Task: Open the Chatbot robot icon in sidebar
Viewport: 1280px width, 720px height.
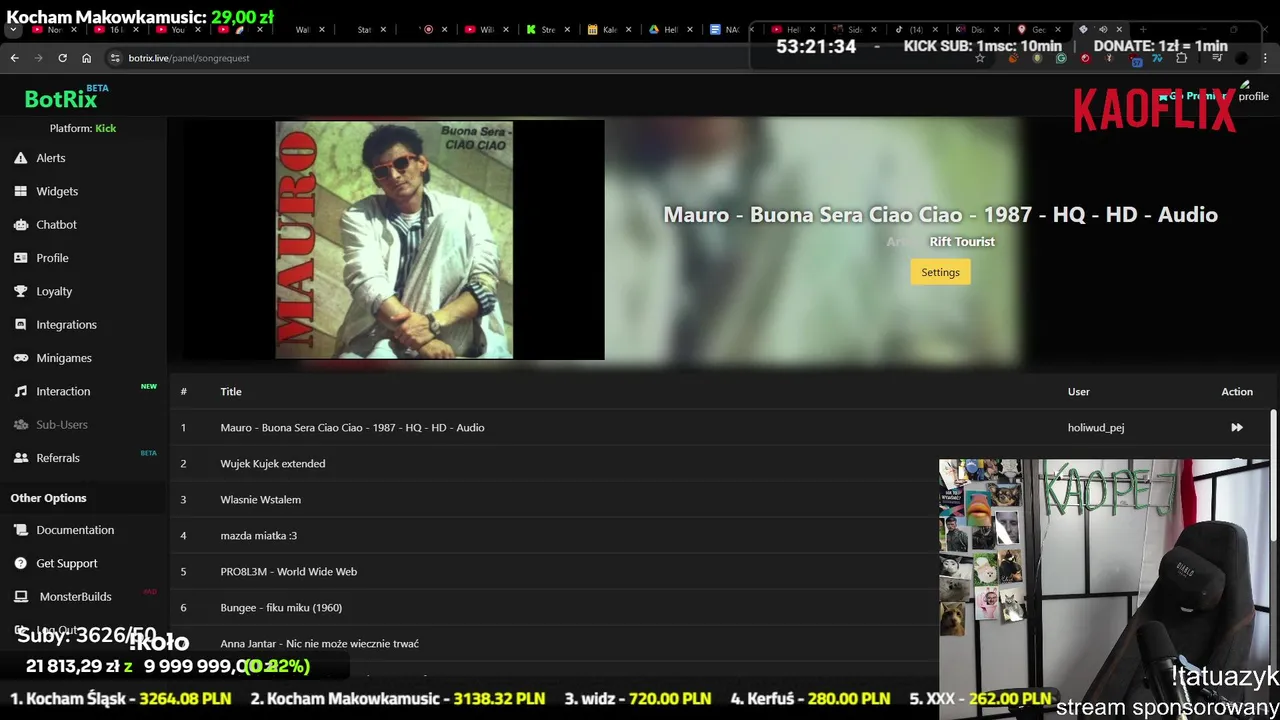Action: pos(20,225)
